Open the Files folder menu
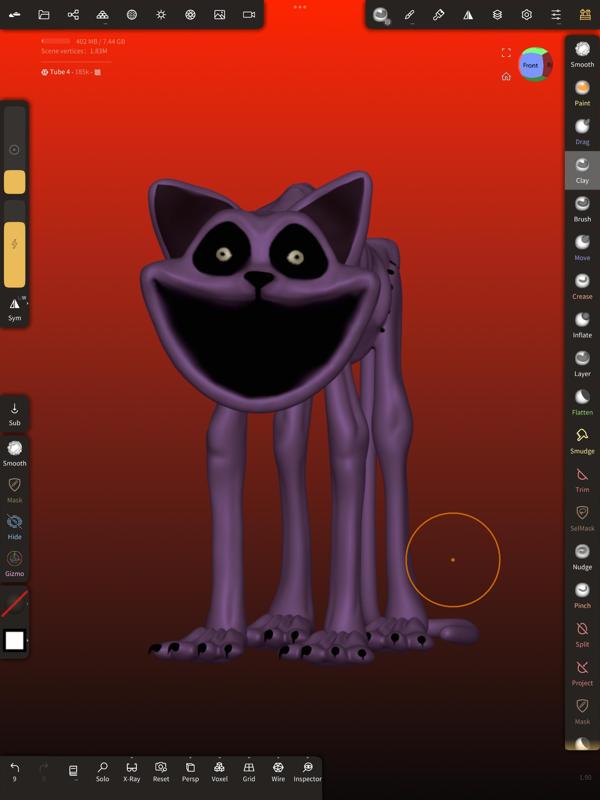 coord(44,15)
